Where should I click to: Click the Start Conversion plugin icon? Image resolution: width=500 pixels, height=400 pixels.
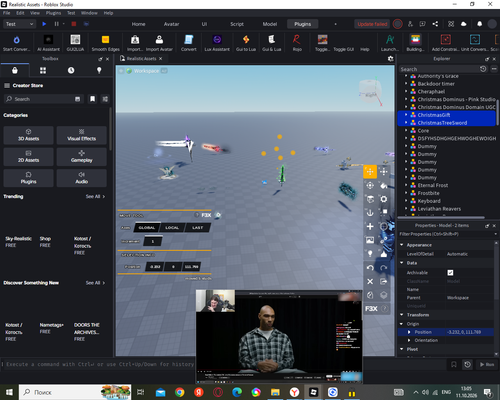tap(16, 43)
